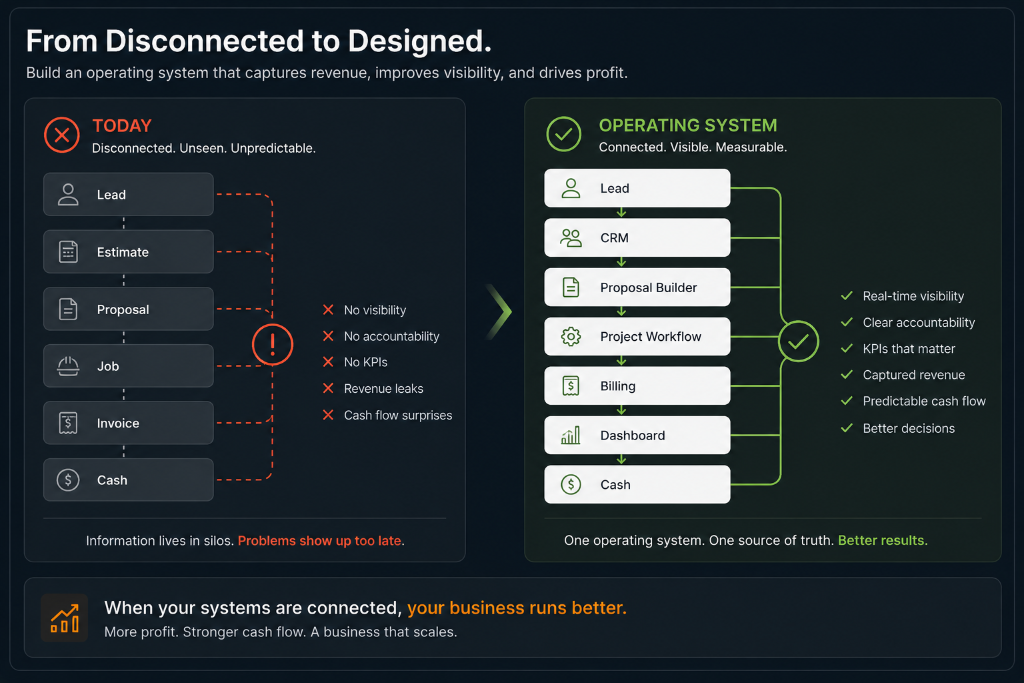Screen dimensions: 1024x683
Task: Click the person icon in the TODAY Lead card
Action: click(68, 195)
